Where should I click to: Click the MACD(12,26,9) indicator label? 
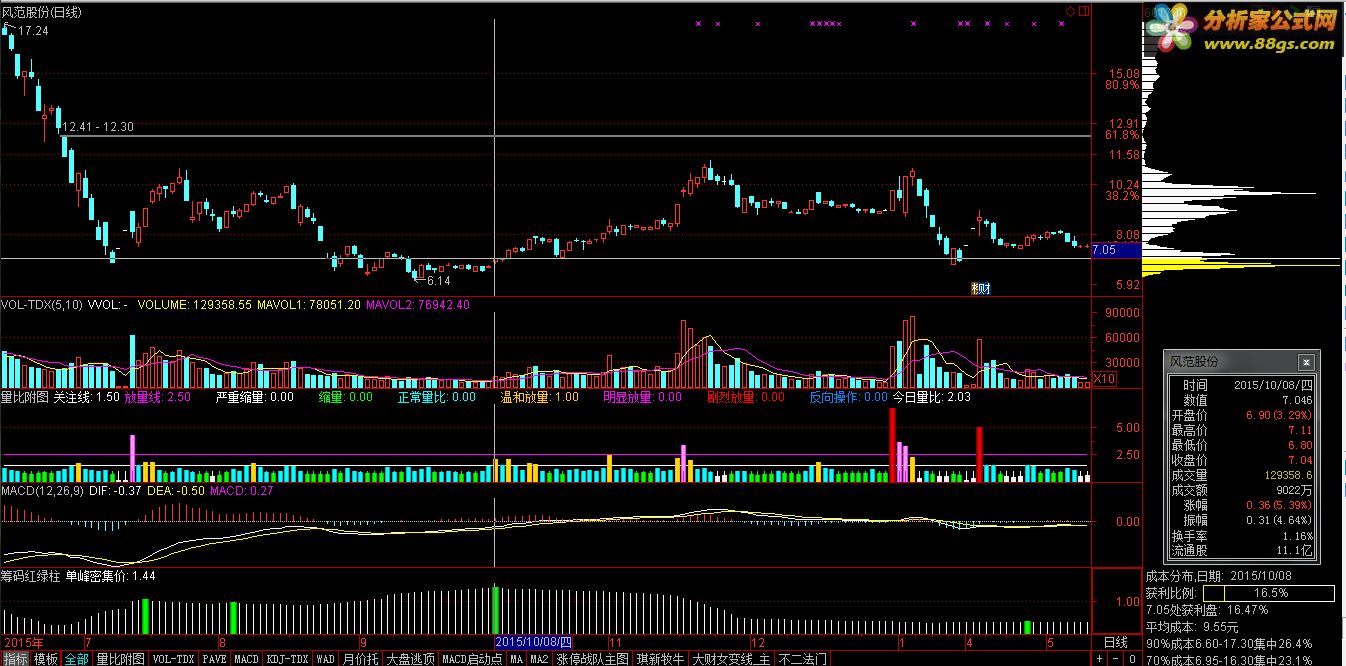pos(43,491)
